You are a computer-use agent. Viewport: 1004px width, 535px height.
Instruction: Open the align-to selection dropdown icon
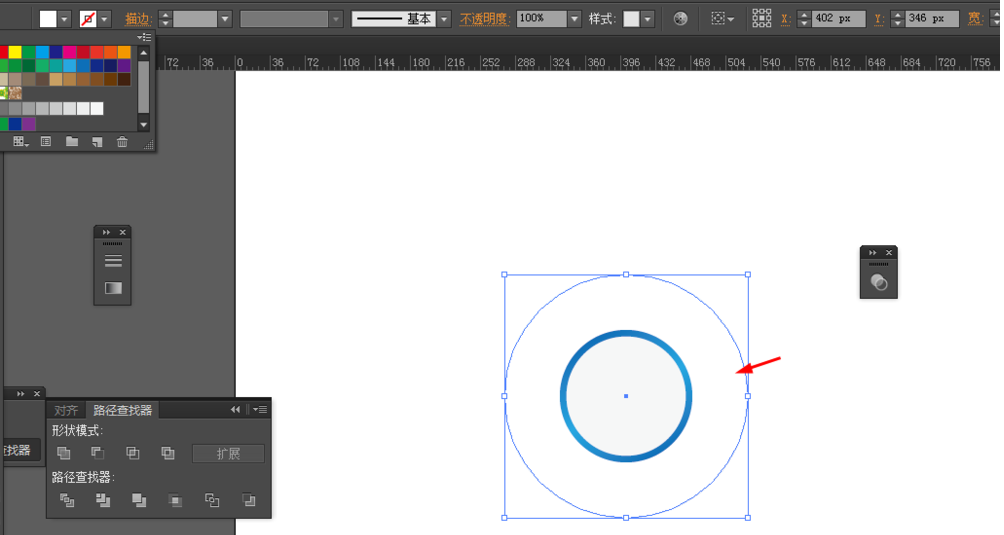coord(722,19)
